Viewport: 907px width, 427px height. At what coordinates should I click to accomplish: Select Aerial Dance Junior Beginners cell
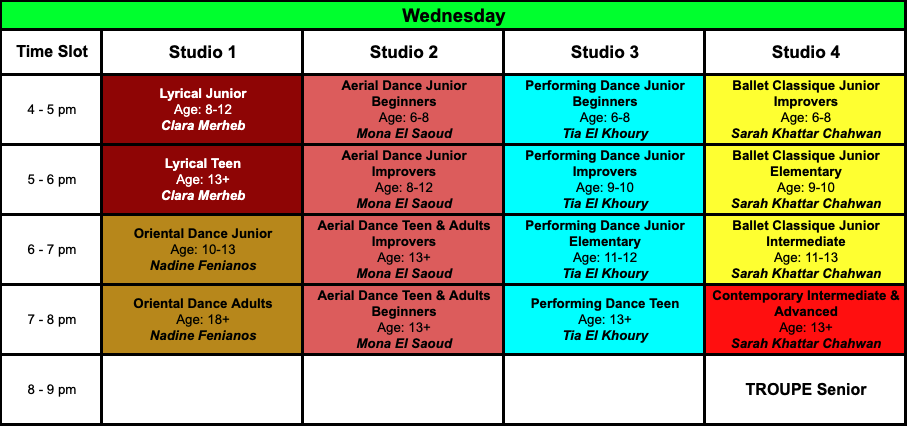[404, 109]
